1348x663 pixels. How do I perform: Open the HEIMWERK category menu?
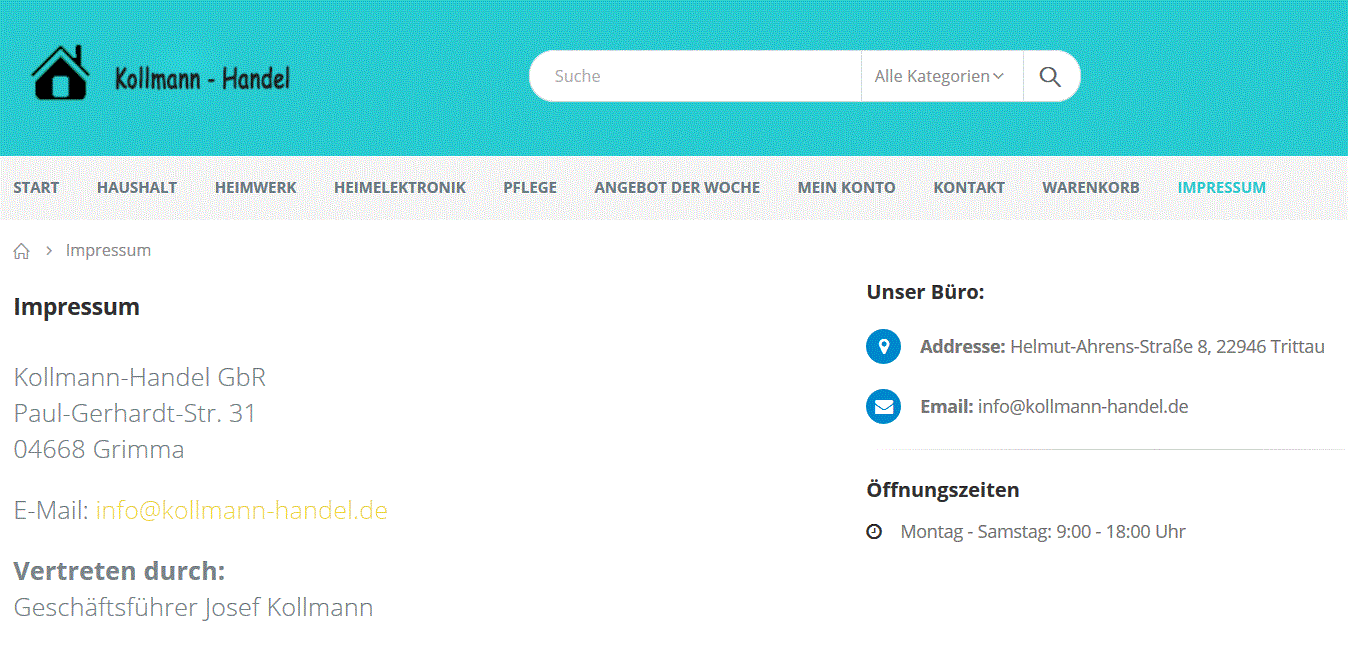pos(256,187)
